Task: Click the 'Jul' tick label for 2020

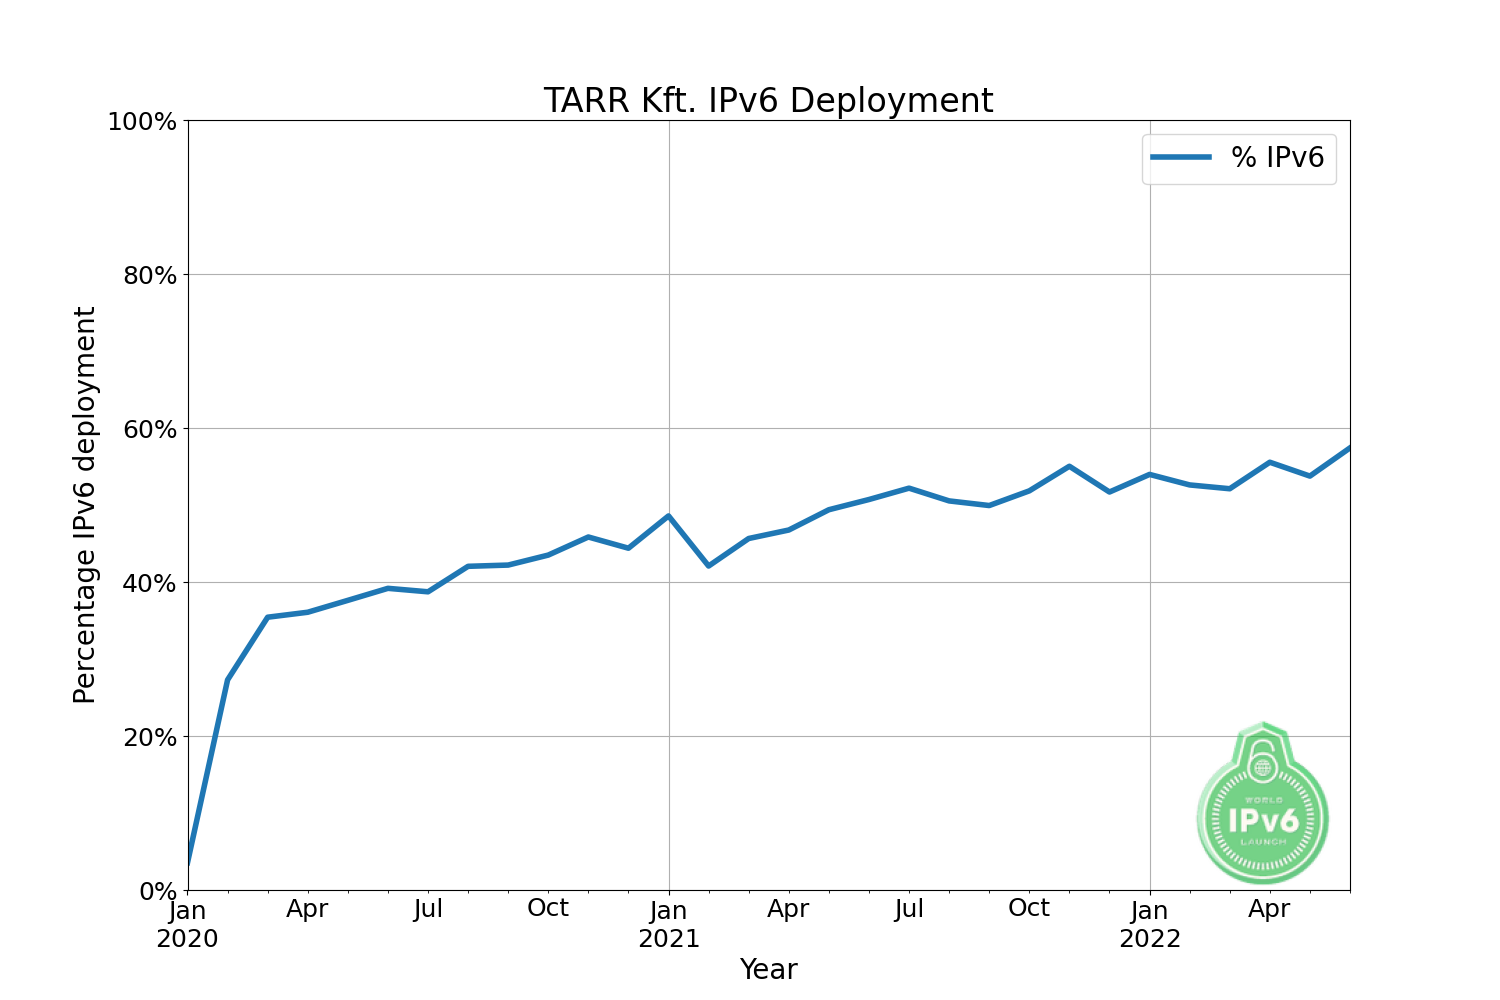Action: [428, 909]
